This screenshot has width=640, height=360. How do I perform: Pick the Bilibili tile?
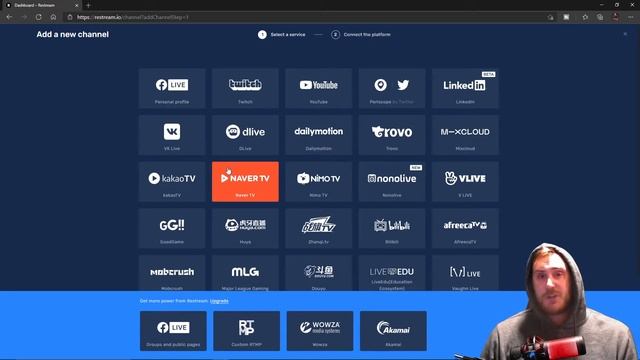click(x=392, y=229)
